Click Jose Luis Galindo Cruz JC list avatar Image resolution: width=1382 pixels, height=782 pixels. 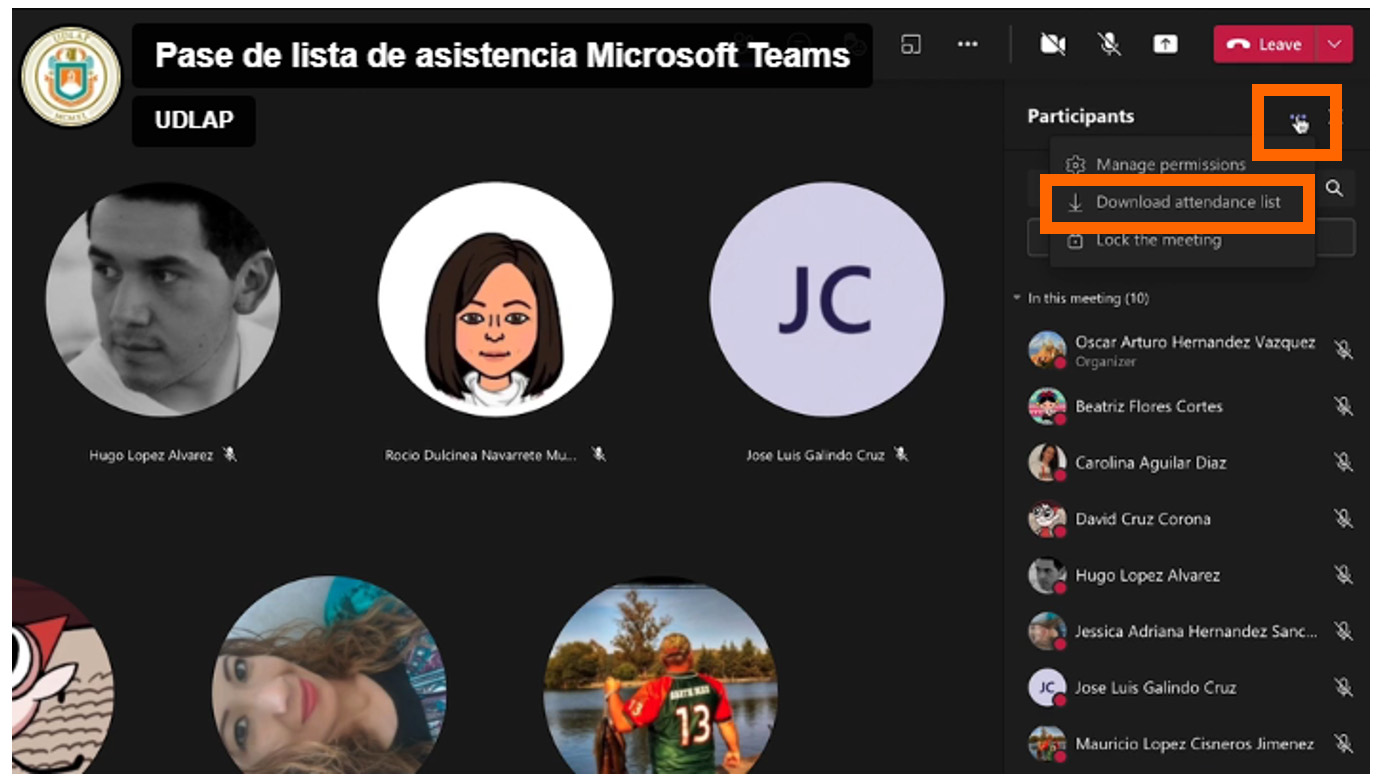pos(1046,688)
